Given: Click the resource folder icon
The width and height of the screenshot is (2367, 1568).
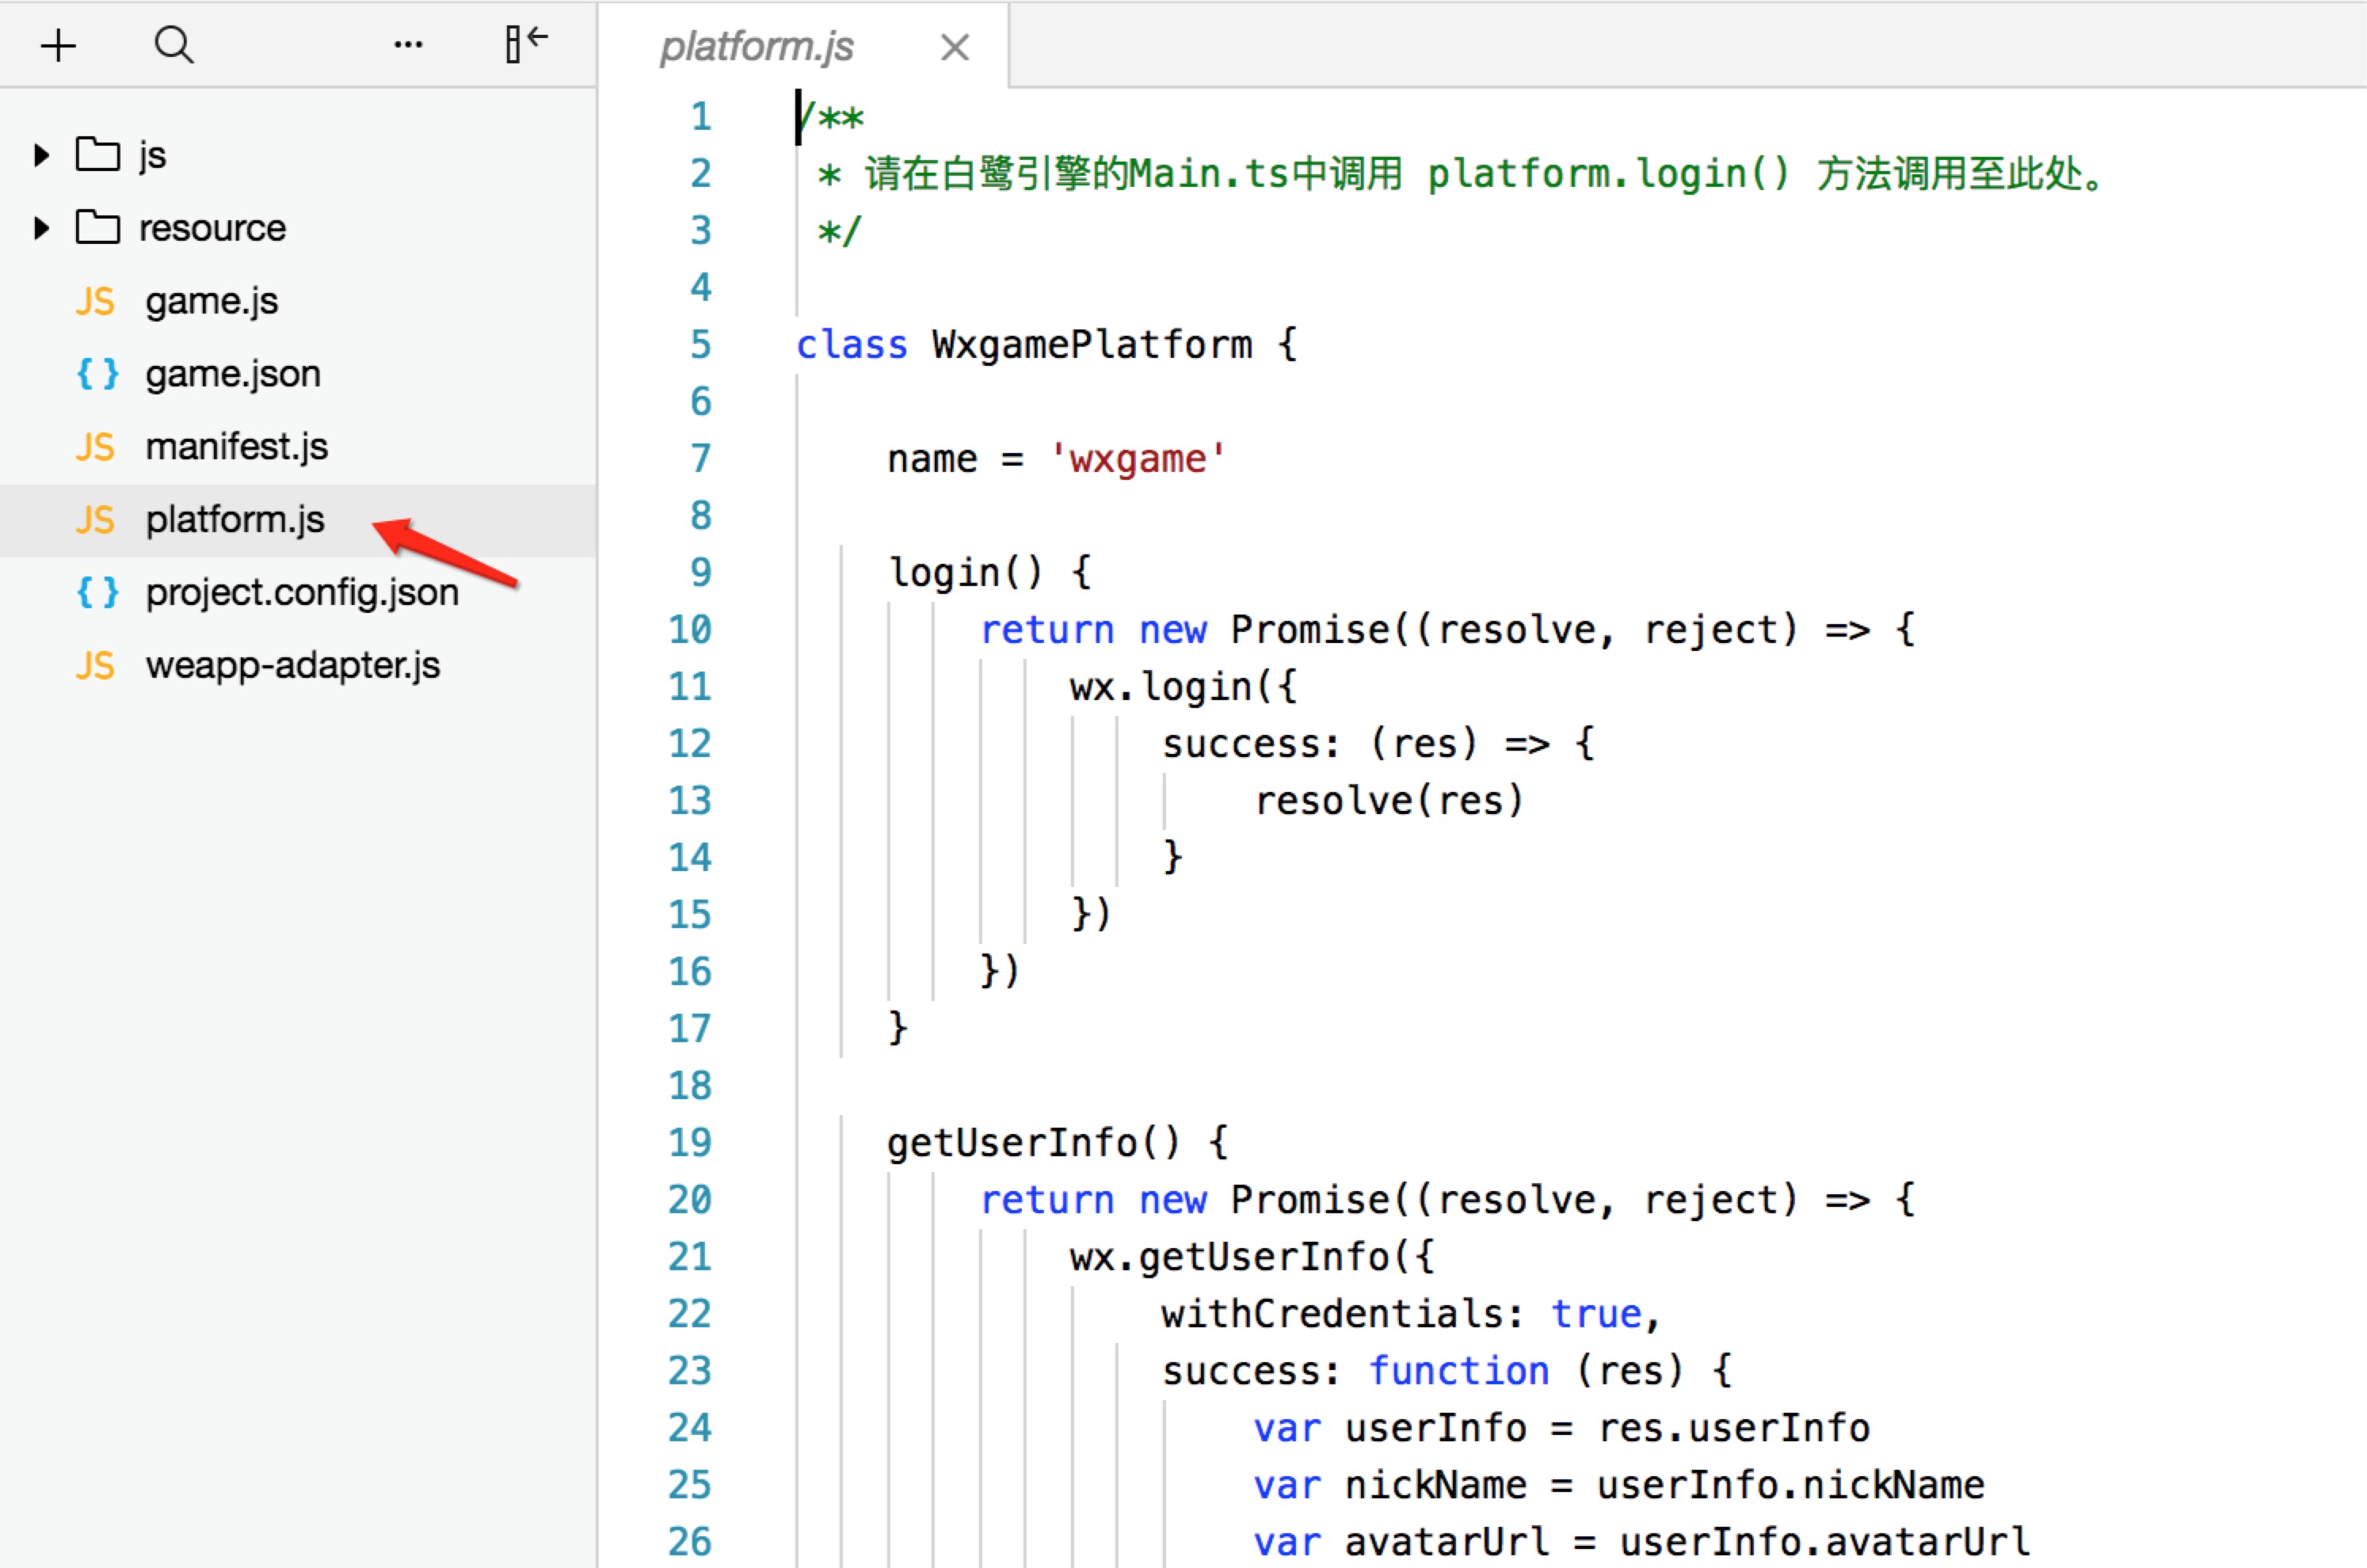Looking at the screenshot, I should [x=98, y=227].
